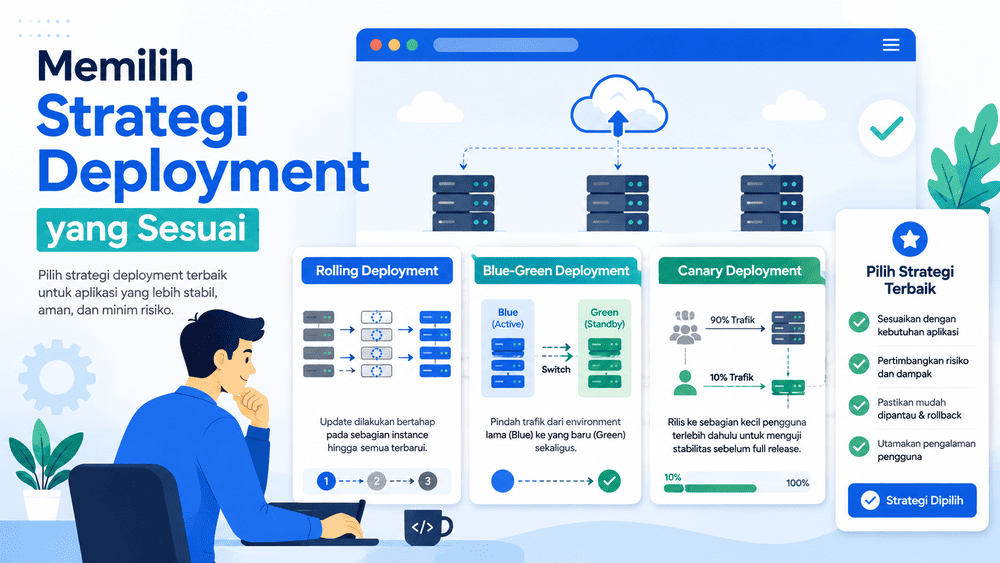1000x563 pixels.
Task: Click the Blue-Green description text
Action: (555, 434)
